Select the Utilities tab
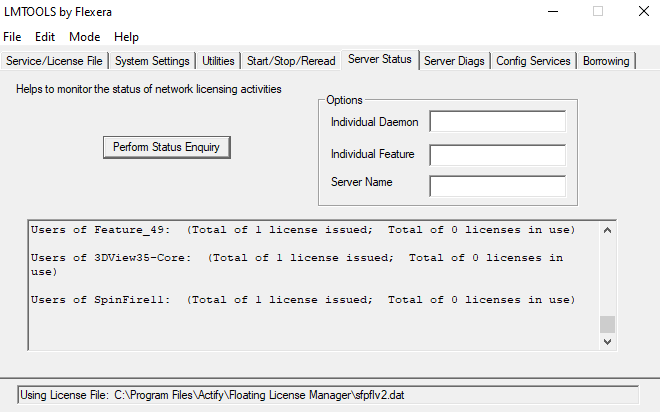Viewport: 660px width, 412px height. 219,61
